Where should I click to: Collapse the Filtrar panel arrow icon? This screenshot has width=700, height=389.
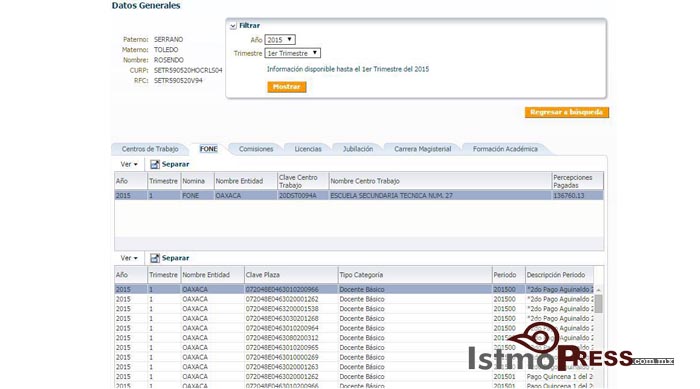click(x=233, y=26)
